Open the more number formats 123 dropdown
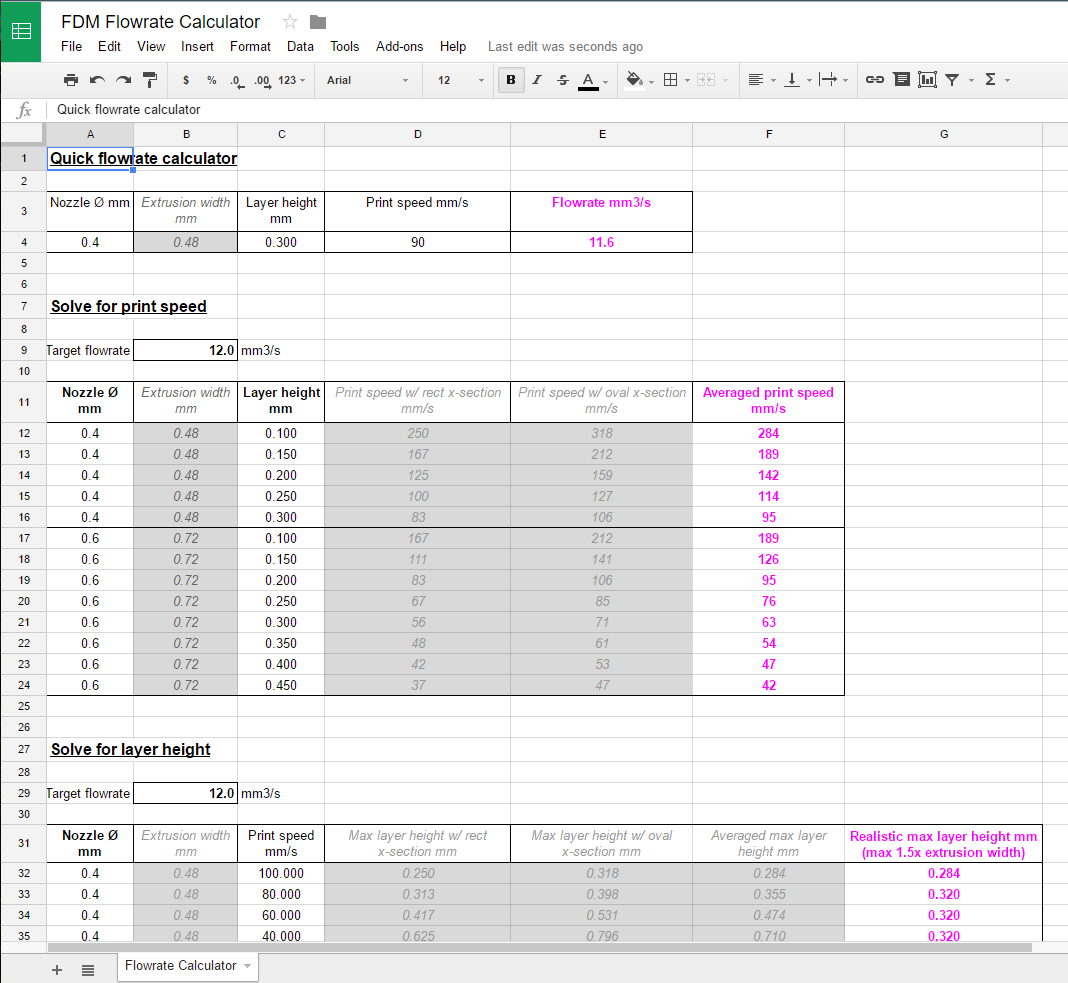 coord(292,80)
